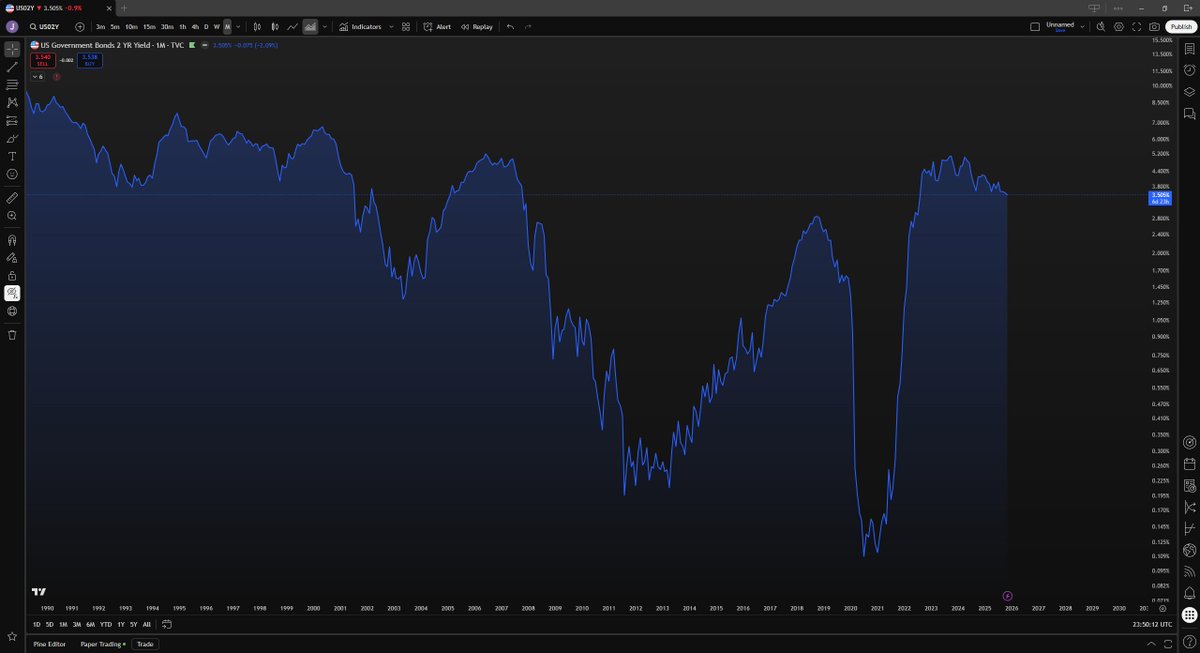
Task: Open the Indicators dialog
Action: tap(360, 27)
